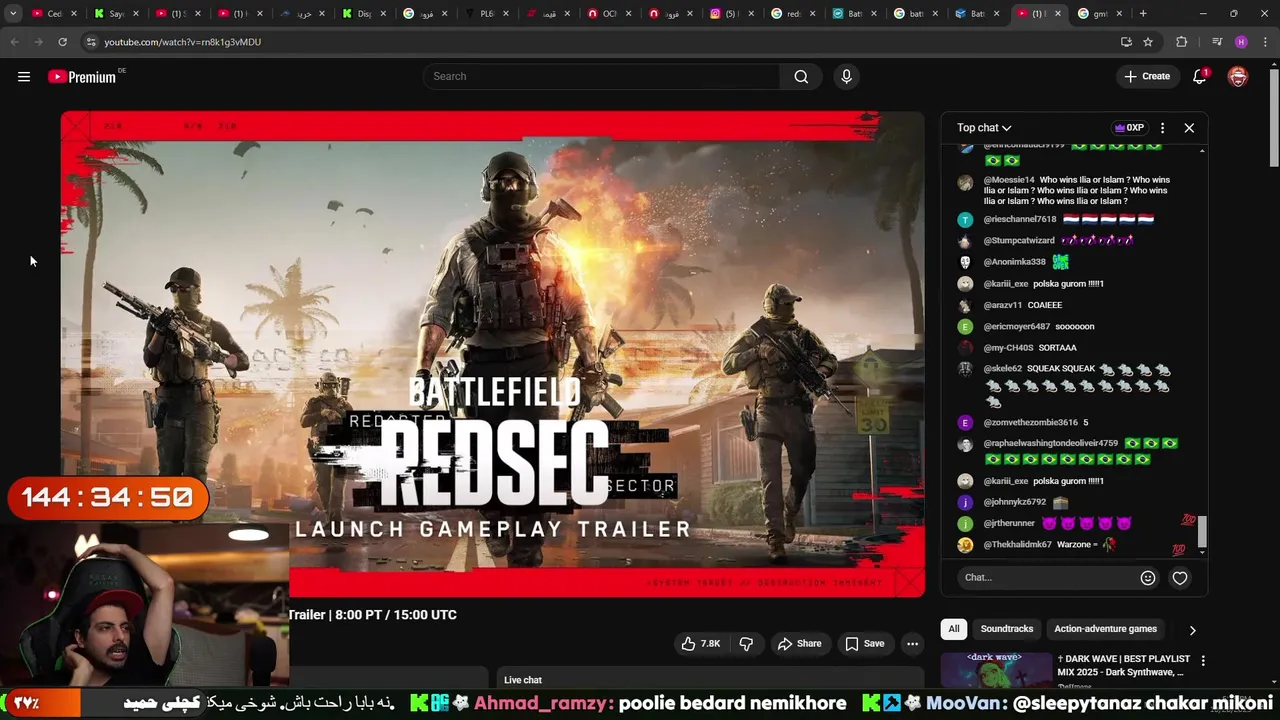Open the Chrome extensions puzzle menu
The width and height of the screenshot is (1280, 720).
click(1182, 42)
